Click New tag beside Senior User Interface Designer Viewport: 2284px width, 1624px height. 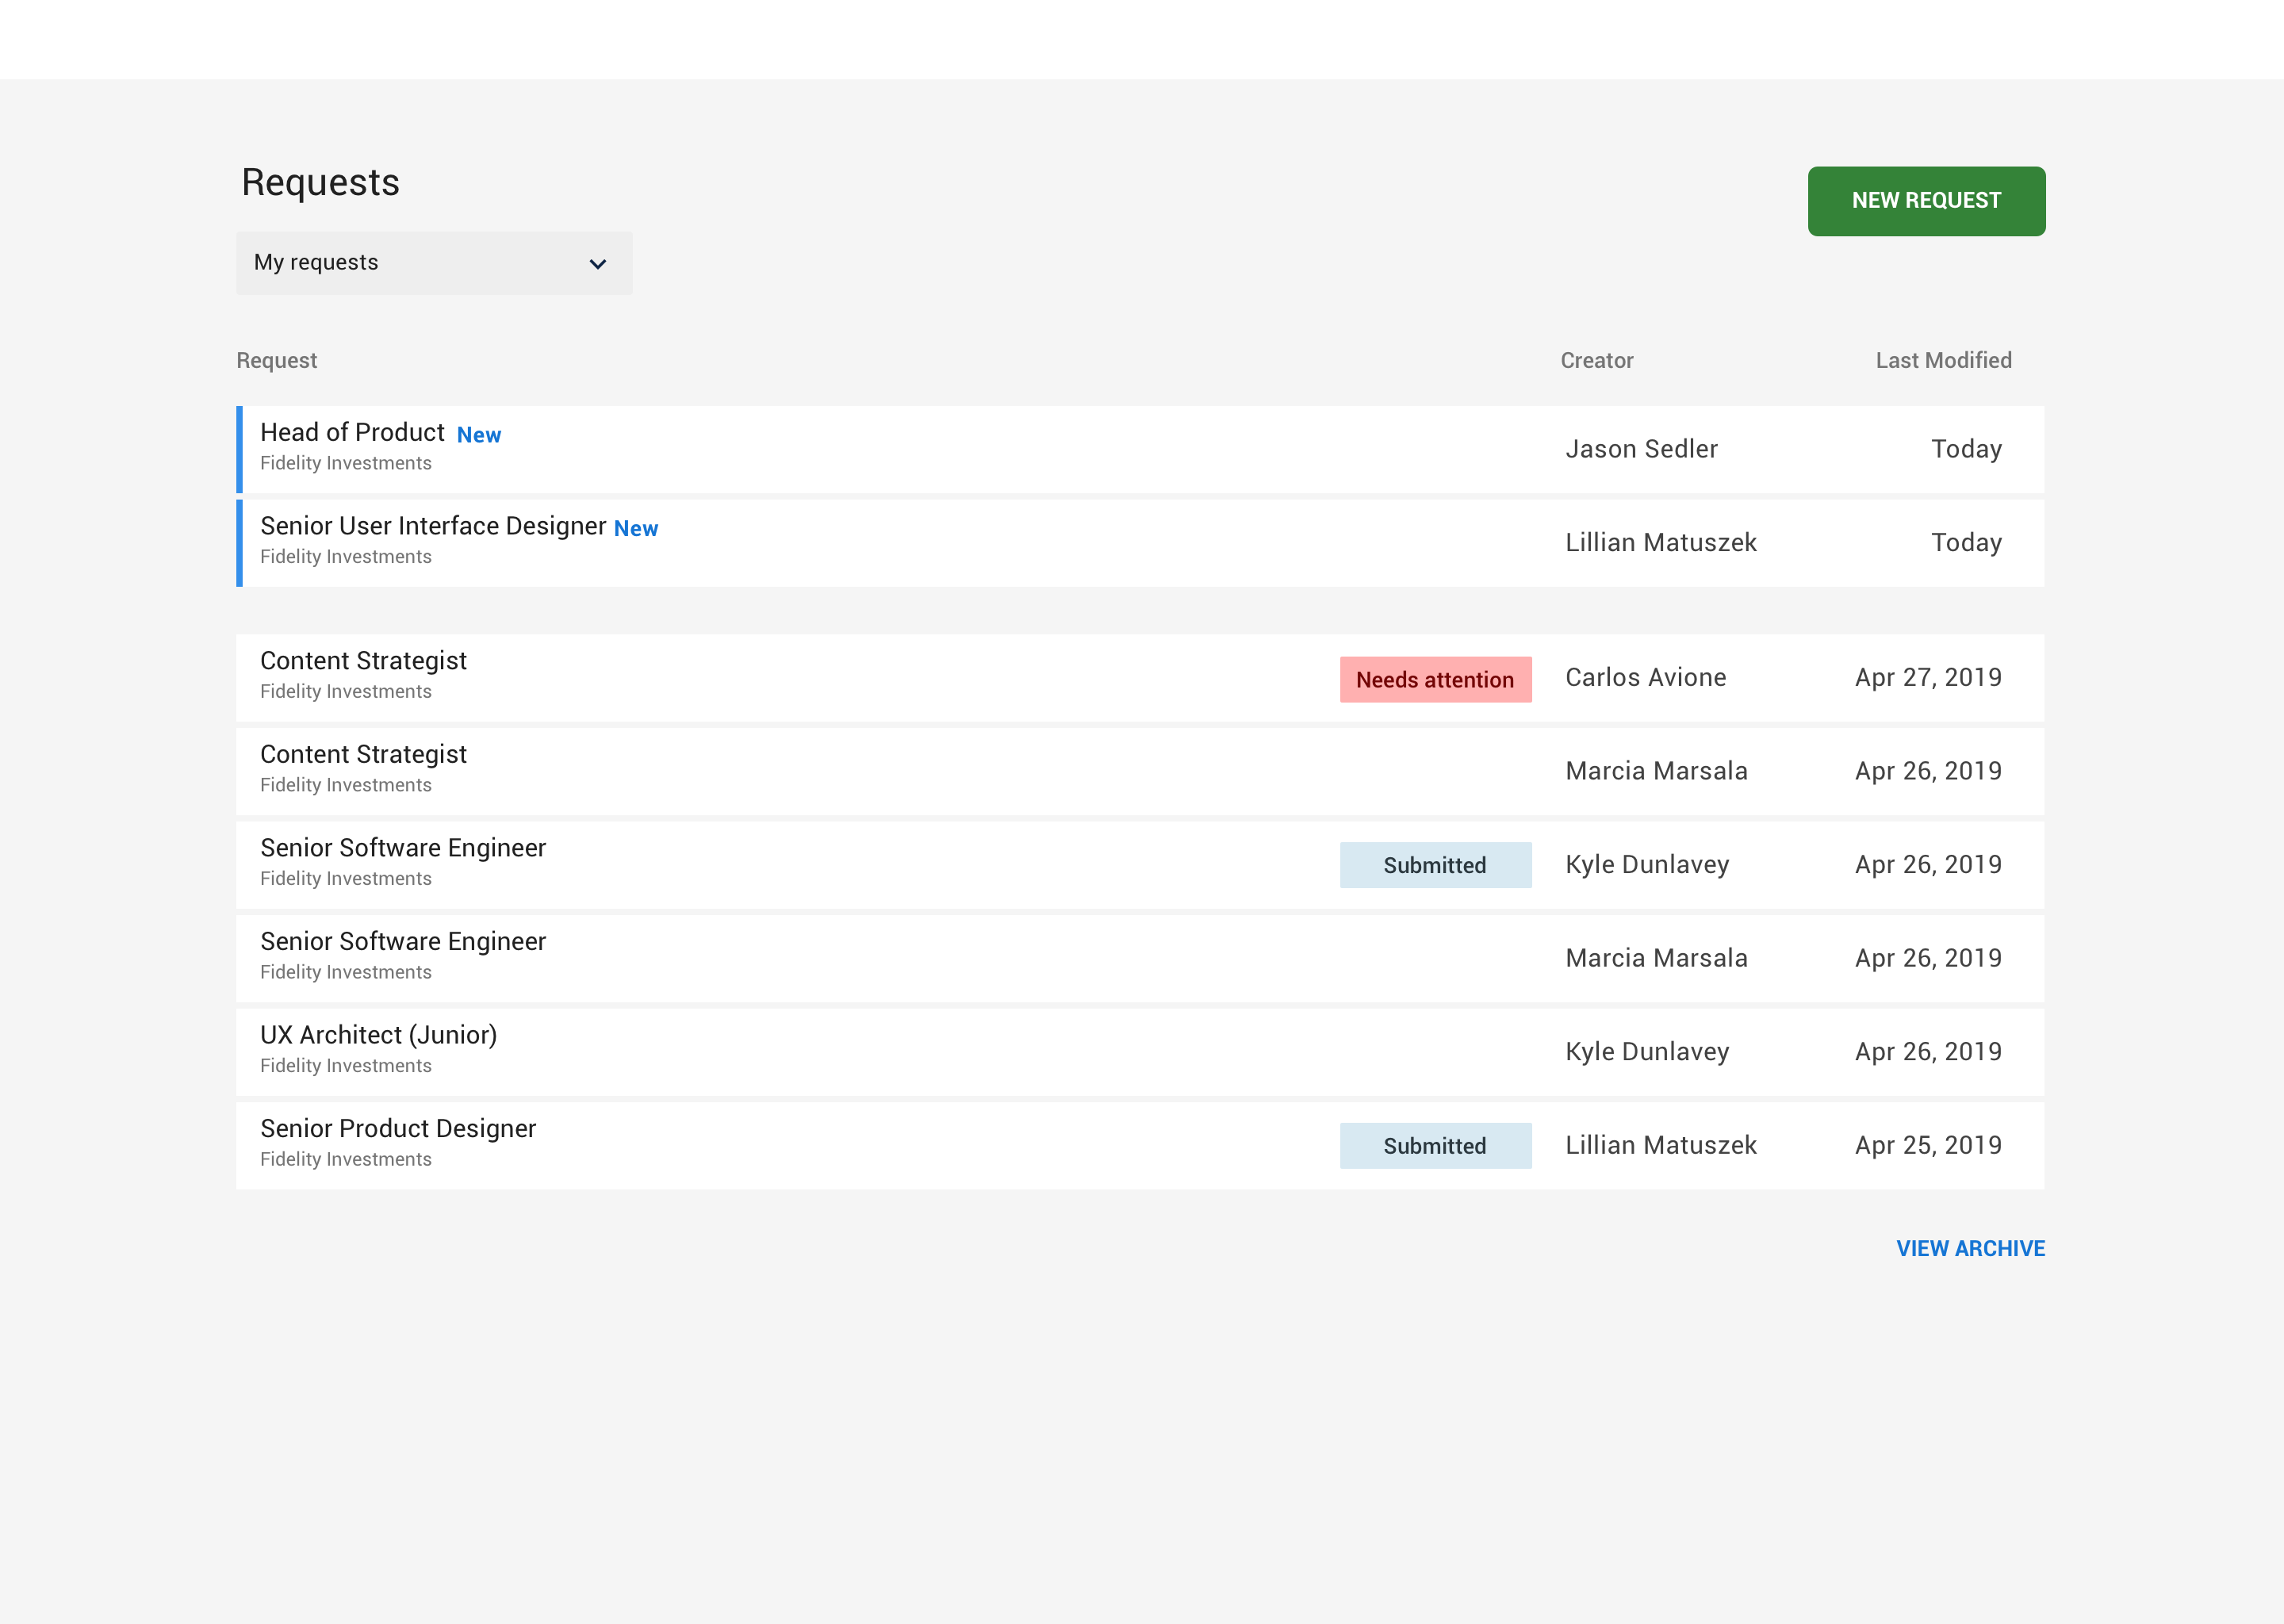(x=635, y=529)
